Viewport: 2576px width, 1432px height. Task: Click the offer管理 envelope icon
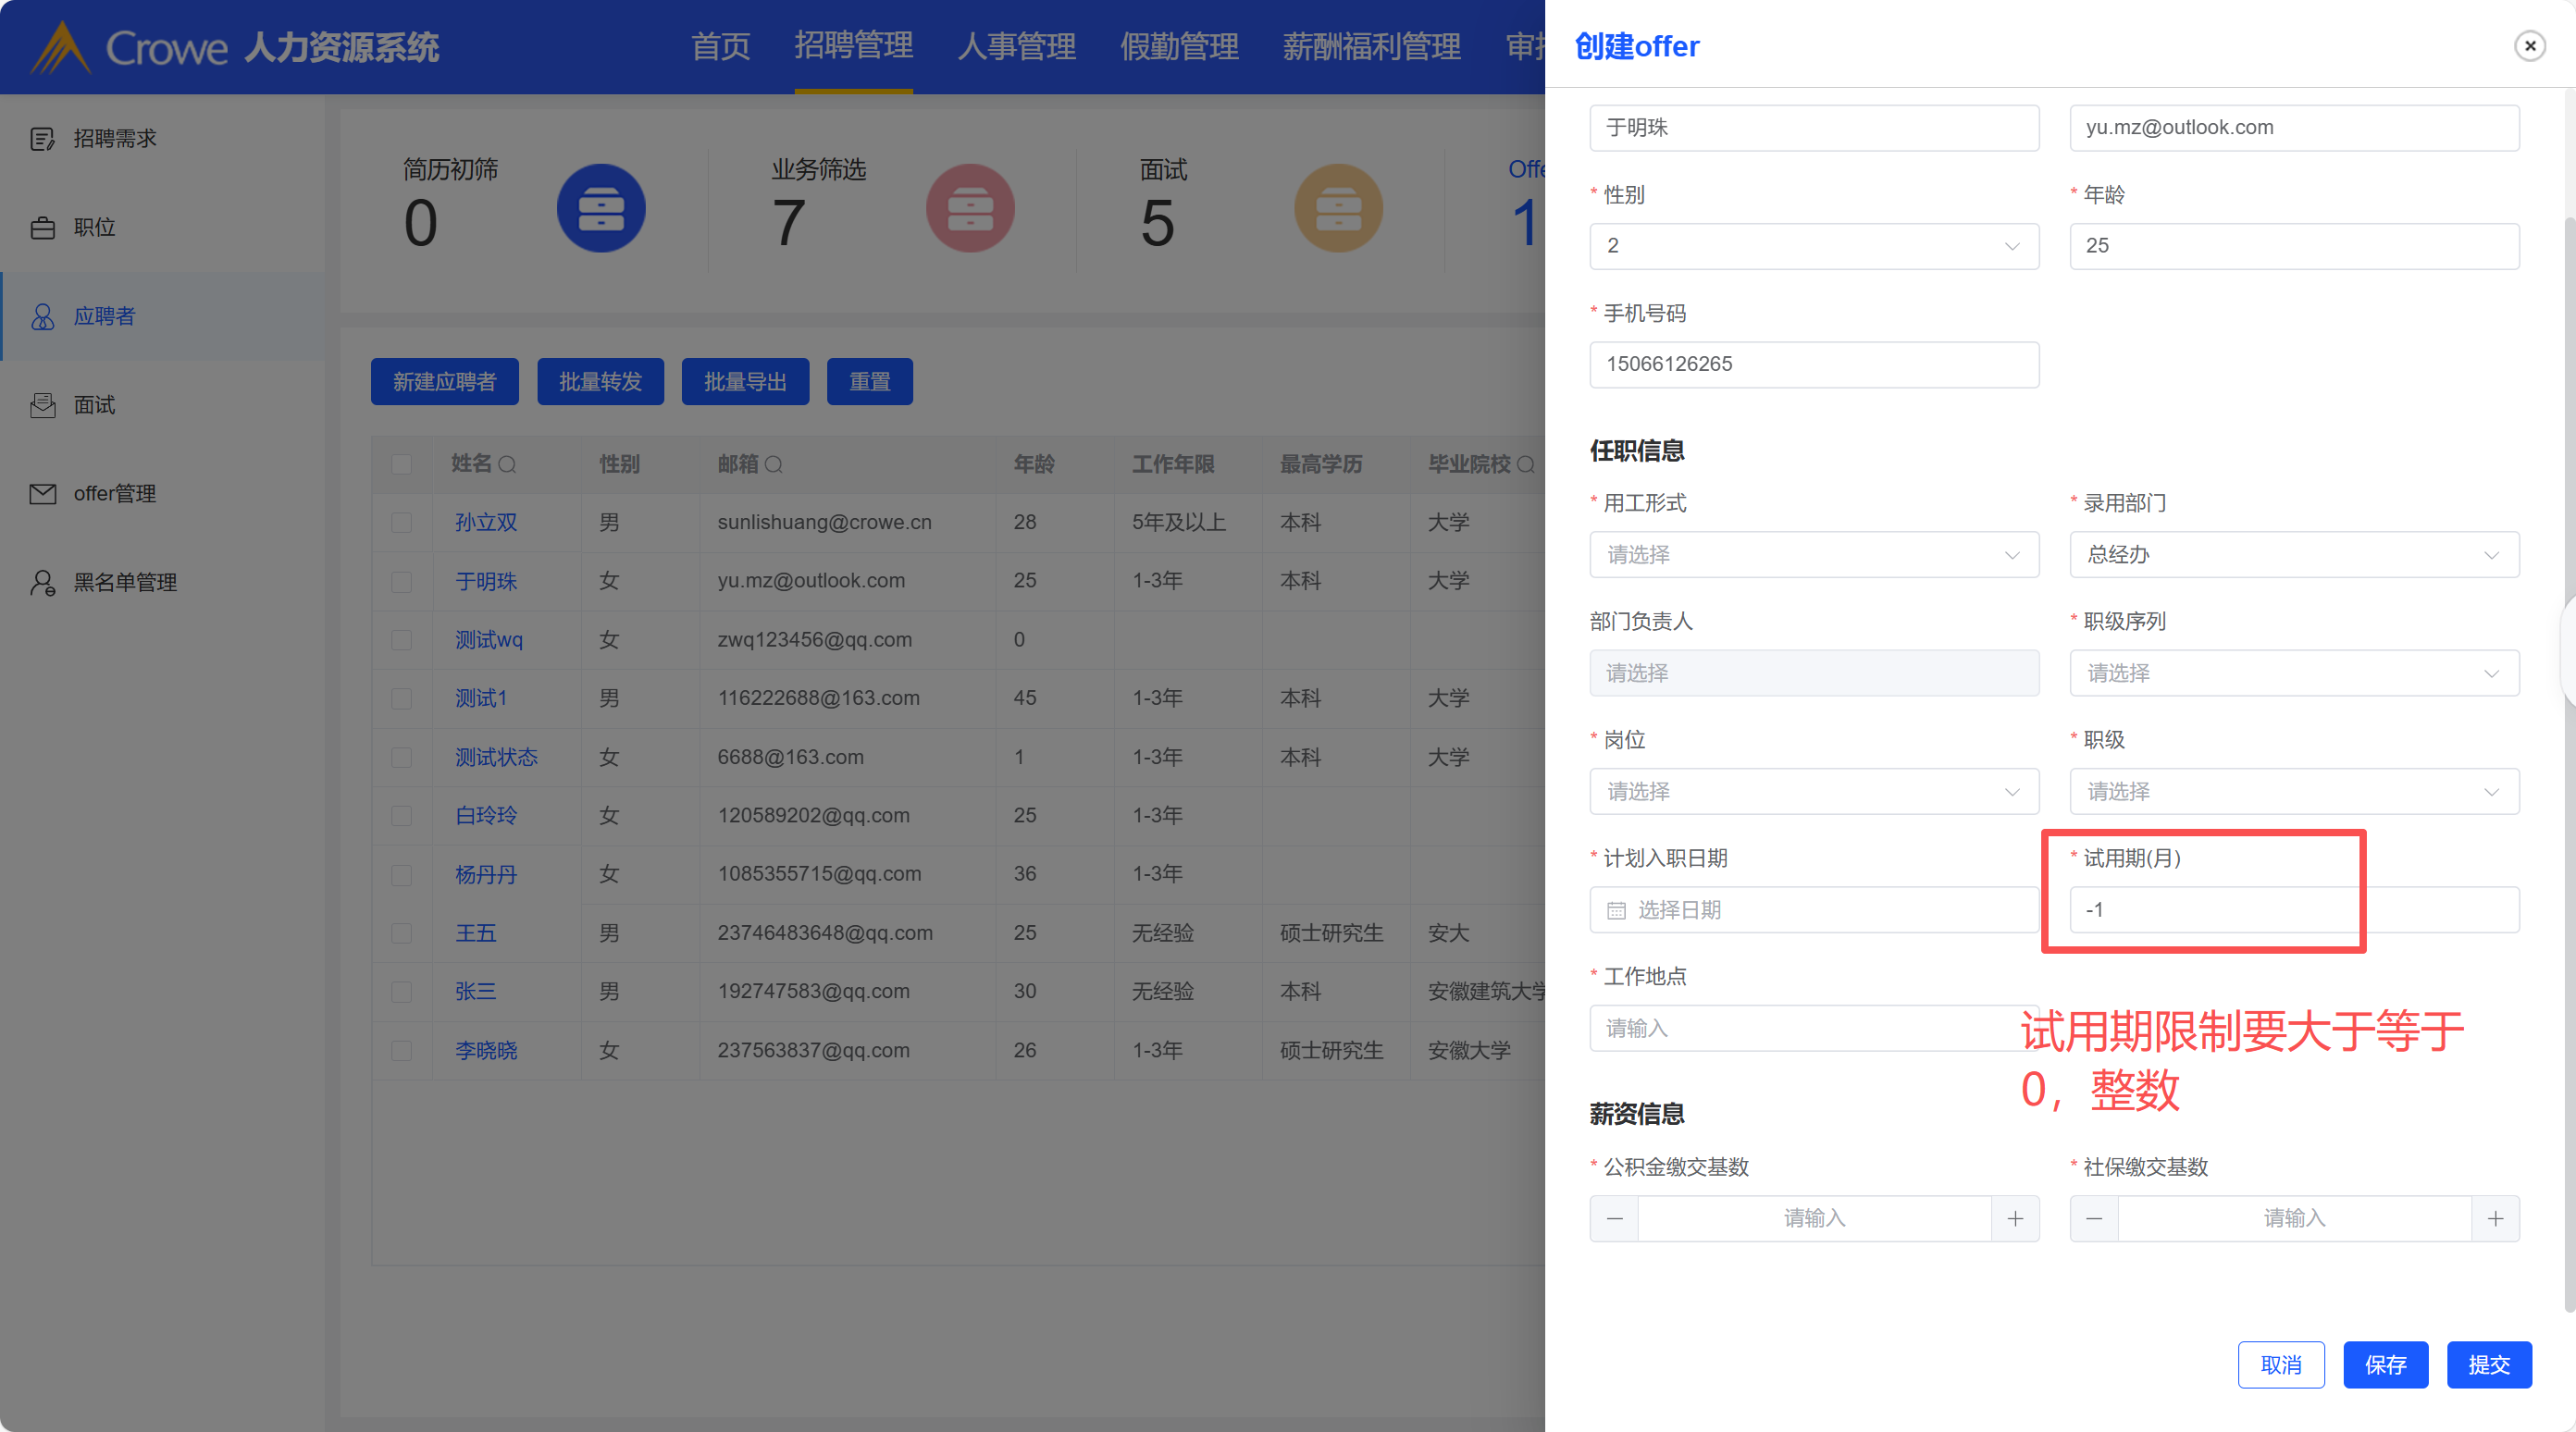pos(42,494)
